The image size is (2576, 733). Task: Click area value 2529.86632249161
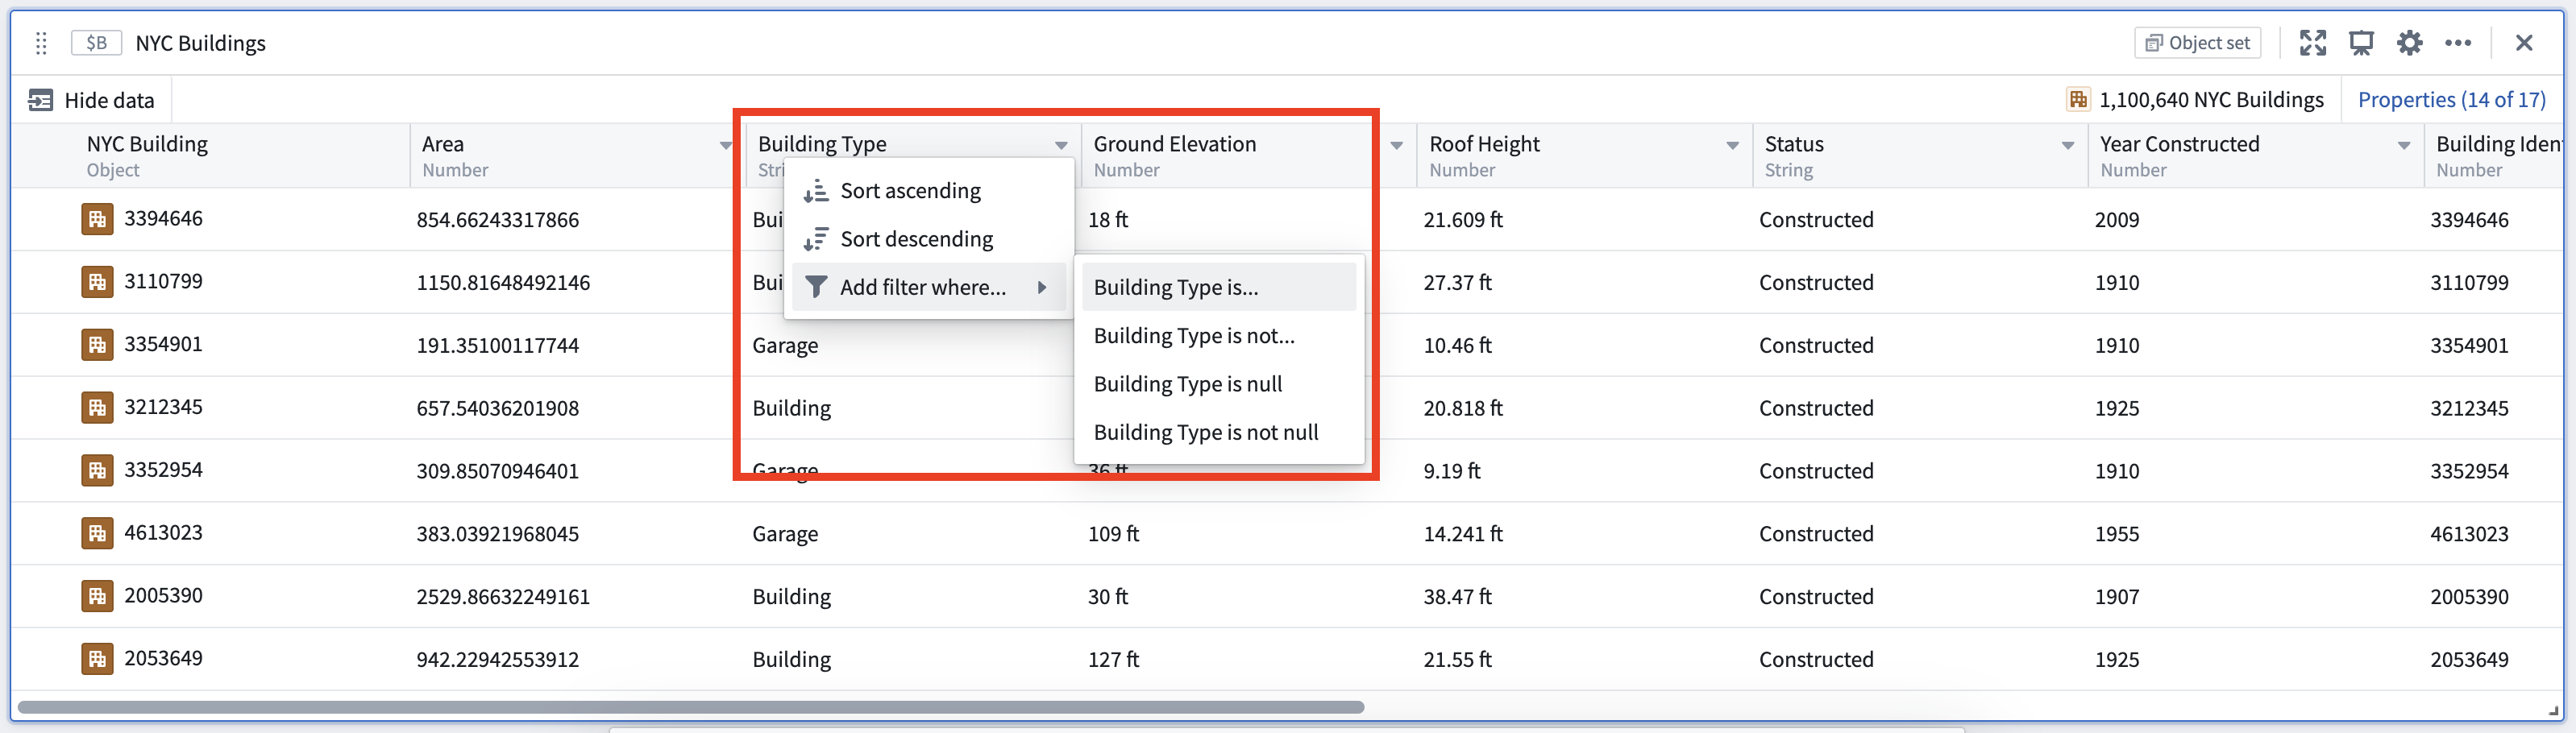(503, 597)
